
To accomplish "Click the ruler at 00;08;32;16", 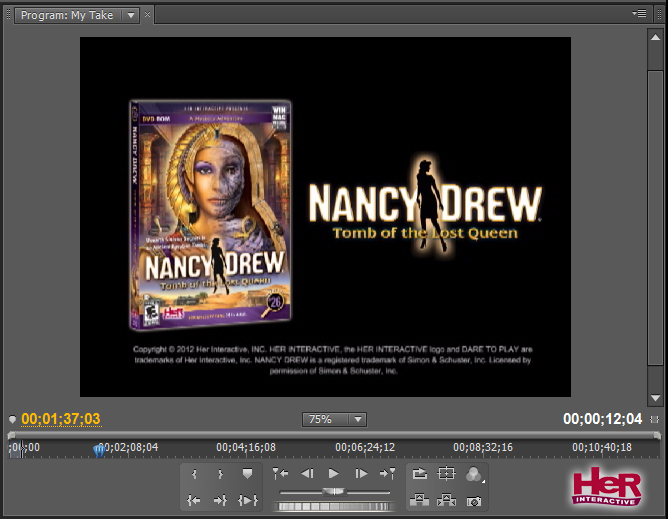I will tap(483, 447).
